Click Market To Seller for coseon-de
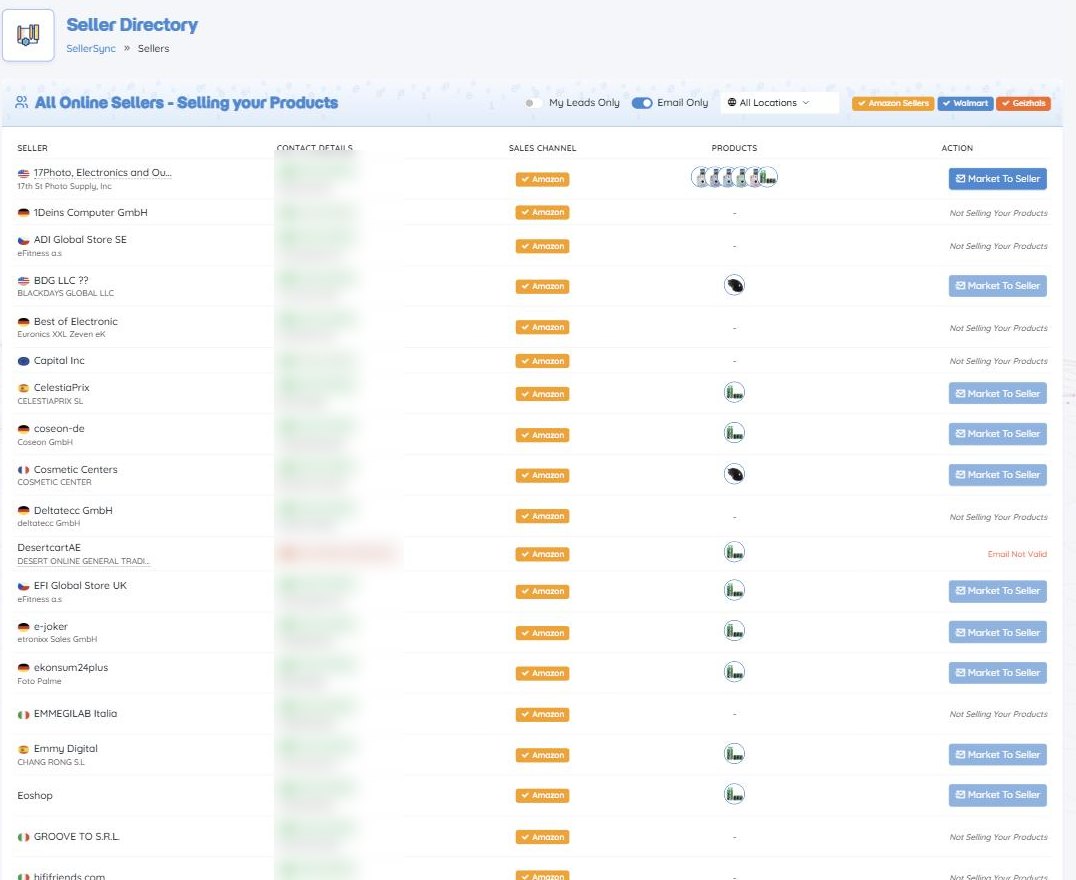 pos(997,434)
